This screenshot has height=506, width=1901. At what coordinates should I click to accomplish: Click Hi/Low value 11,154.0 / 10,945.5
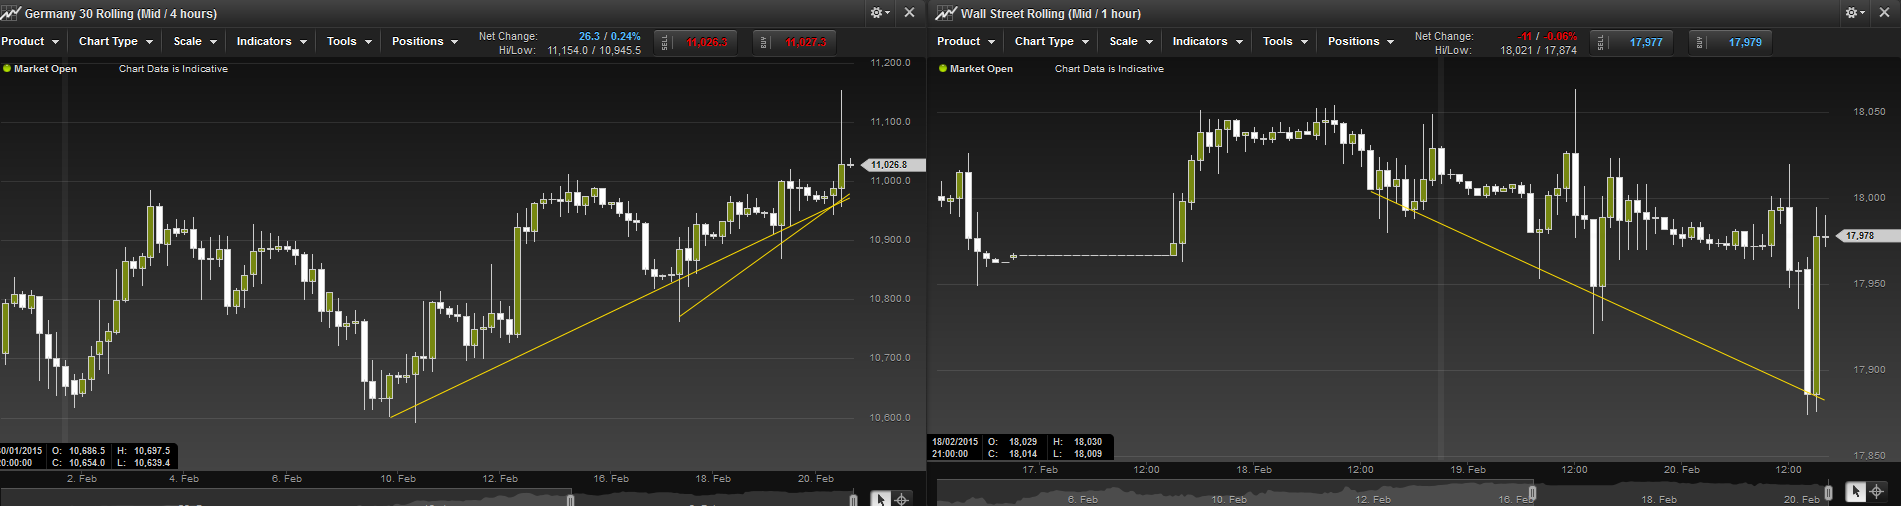pyautogui.click(x=594, y=50)
